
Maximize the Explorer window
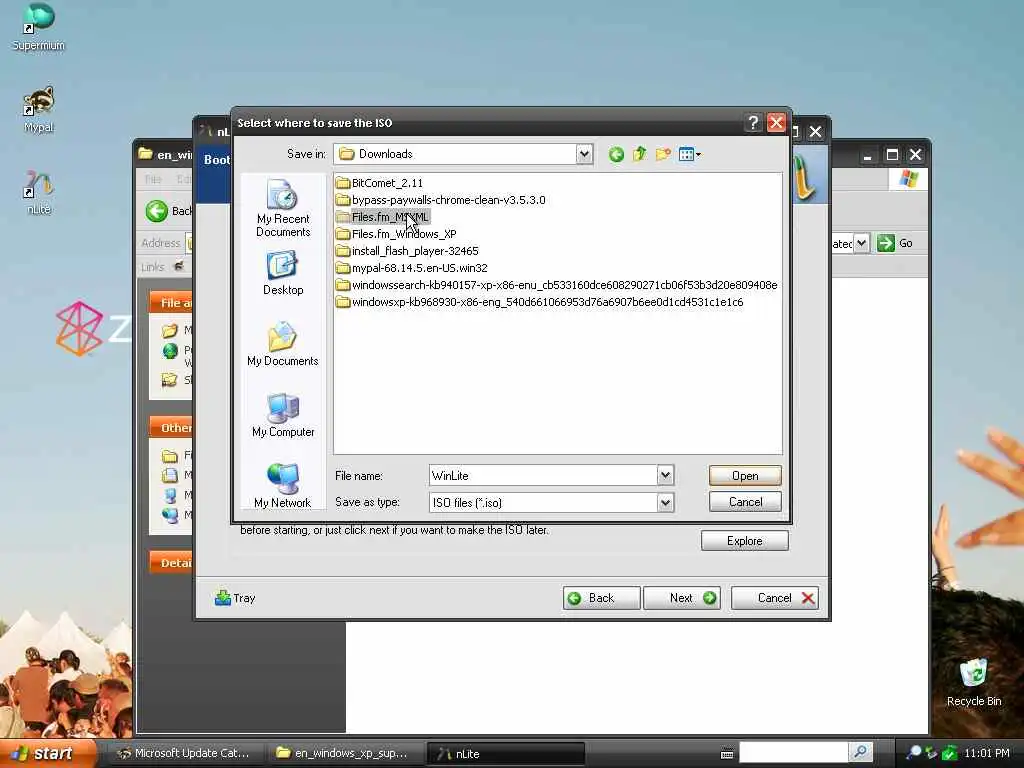892,155
